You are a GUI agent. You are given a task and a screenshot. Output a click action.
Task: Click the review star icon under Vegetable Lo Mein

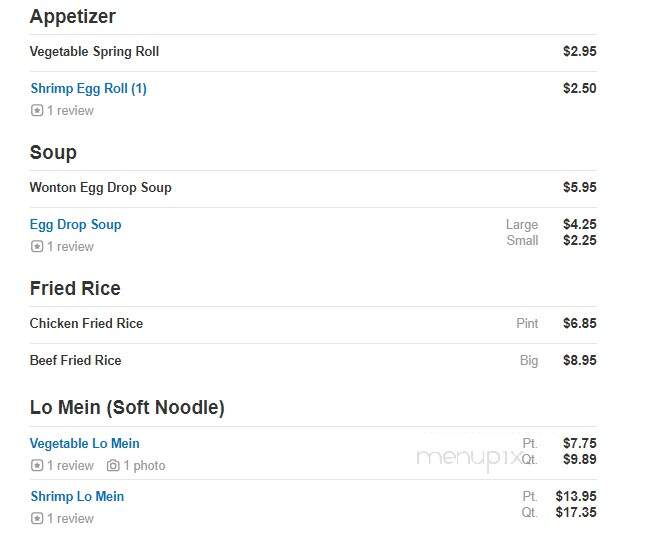click(37, 466)
